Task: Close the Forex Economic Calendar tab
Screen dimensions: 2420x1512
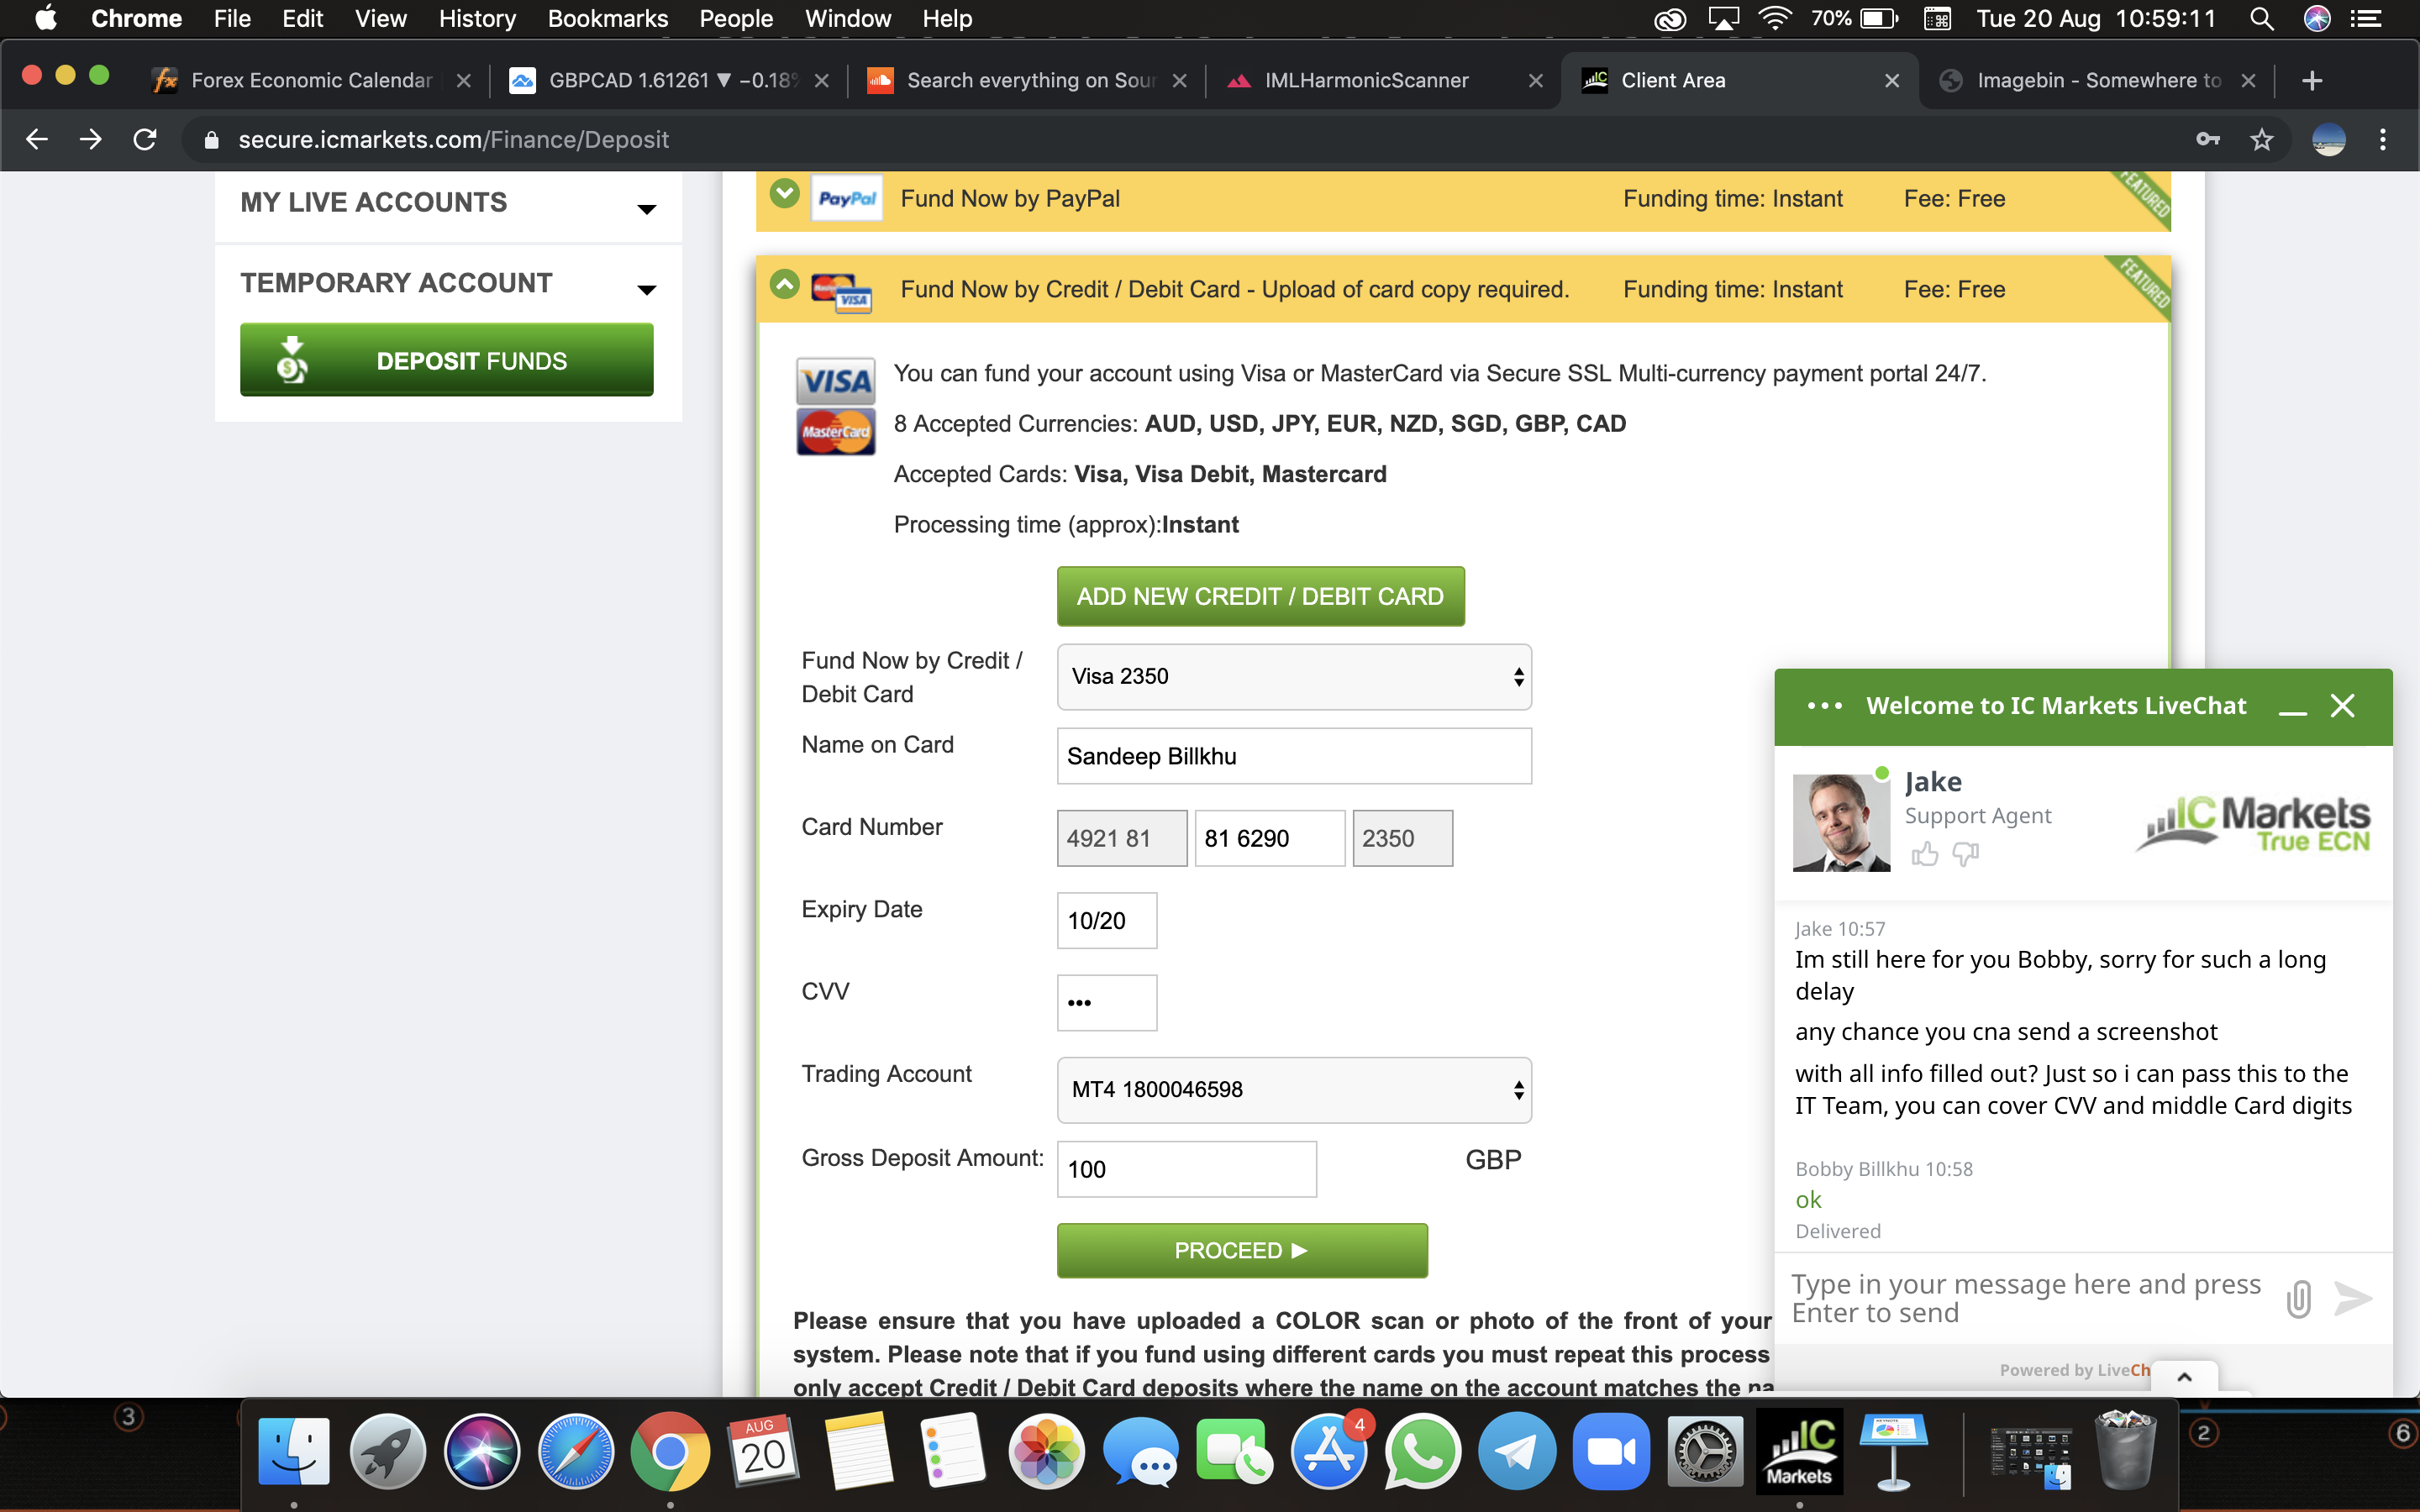Action: tap(463, 81)
